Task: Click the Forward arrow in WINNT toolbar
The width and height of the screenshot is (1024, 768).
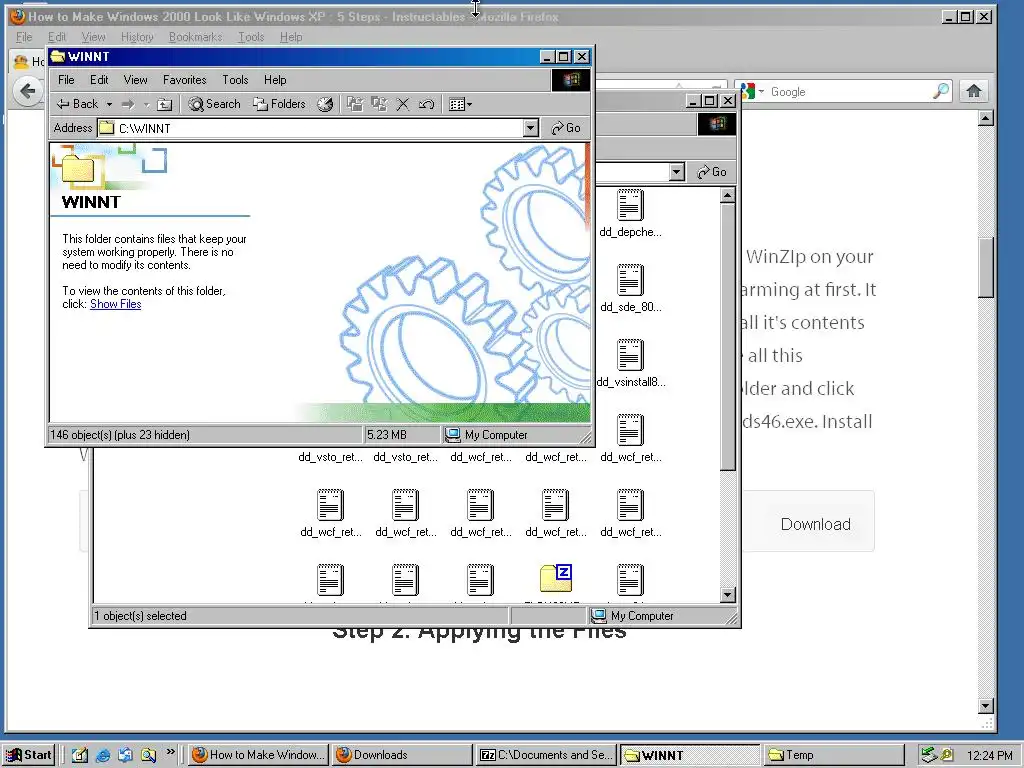Action: coord(128,104)
